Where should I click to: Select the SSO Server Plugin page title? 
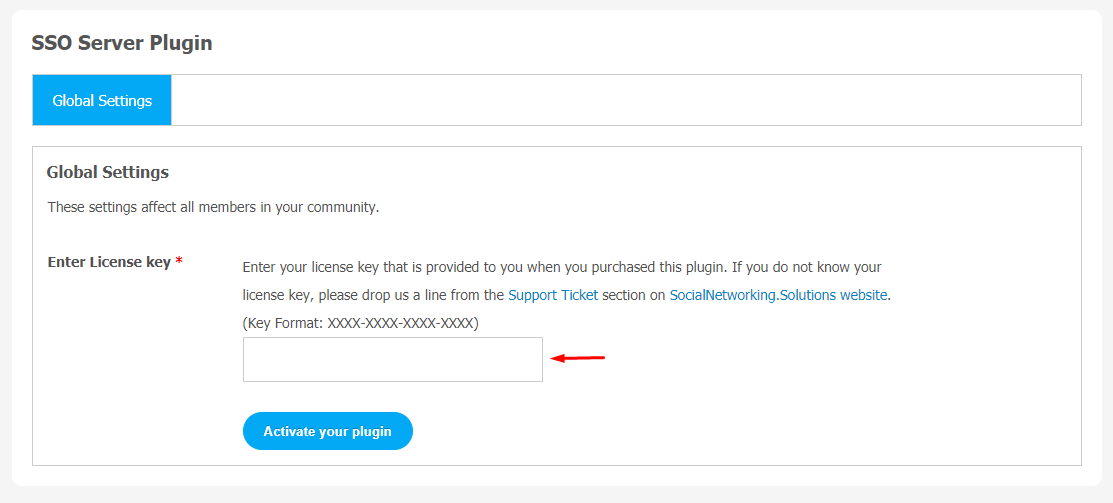122,43
